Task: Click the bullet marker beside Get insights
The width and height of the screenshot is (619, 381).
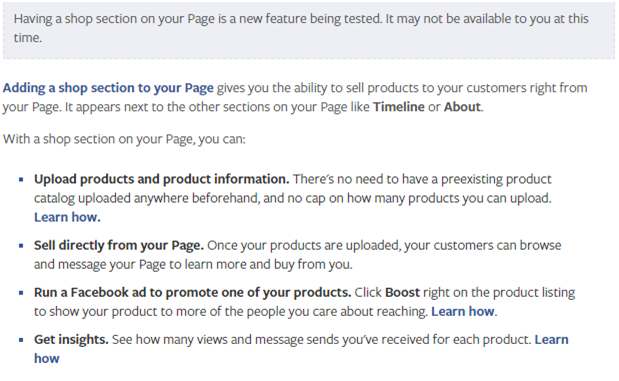Action: point(21,340)
